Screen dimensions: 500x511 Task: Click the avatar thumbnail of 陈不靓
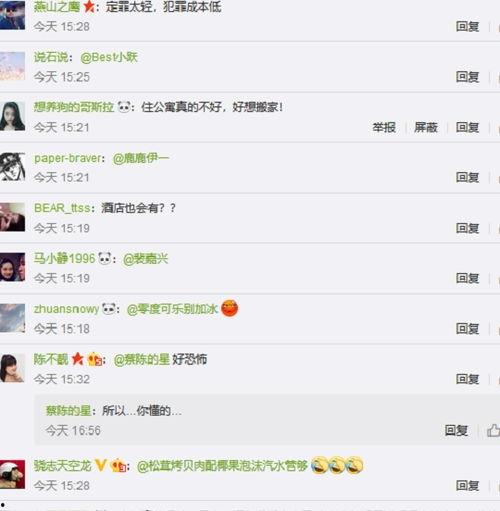12,368
